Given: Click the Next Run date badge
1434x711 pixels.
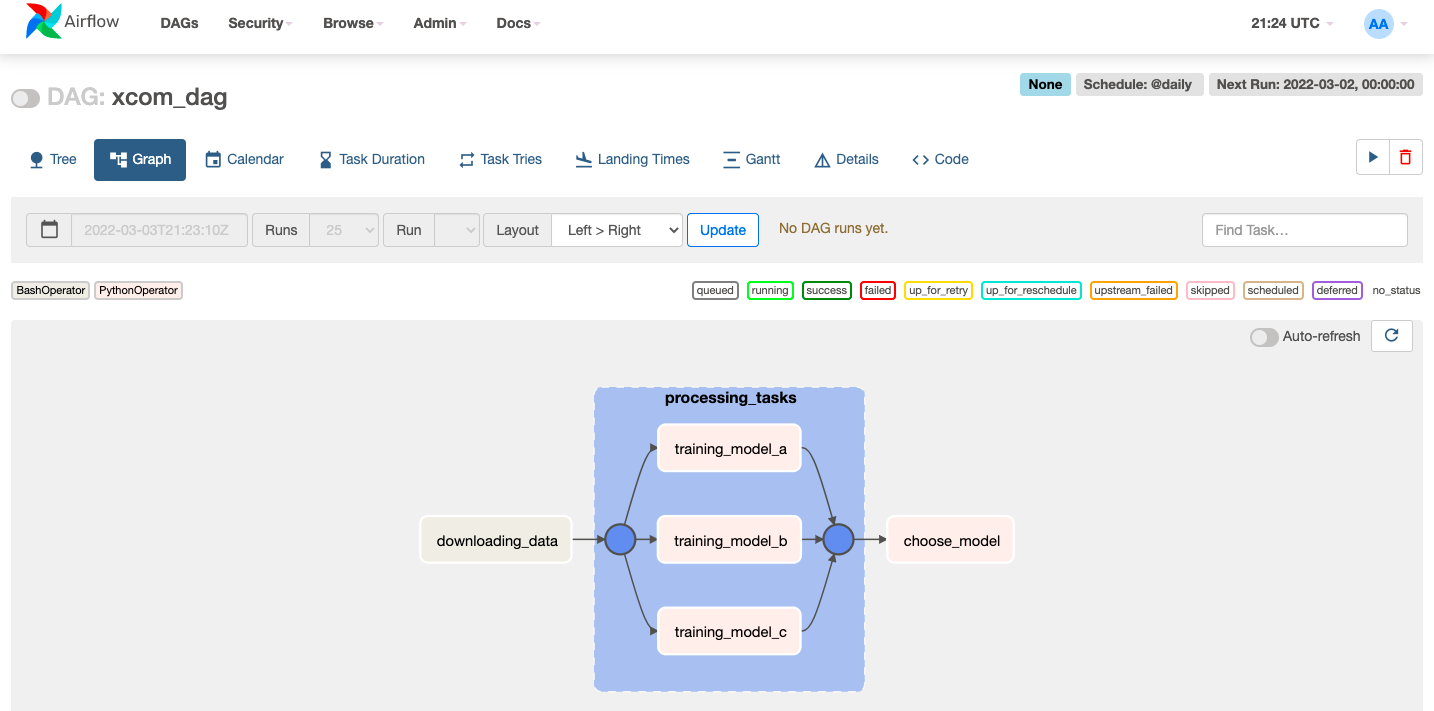Looking at the screenshot, I should [x=1316, y=84].
